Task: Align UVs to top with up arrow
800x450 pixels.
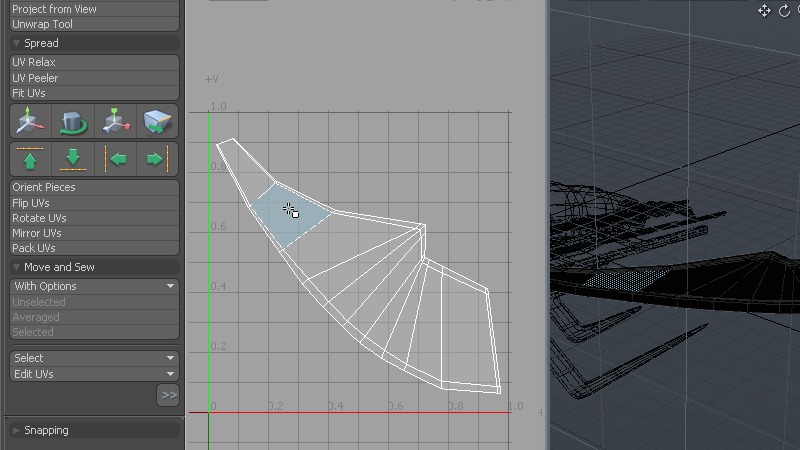Action: tap(30, 159)
